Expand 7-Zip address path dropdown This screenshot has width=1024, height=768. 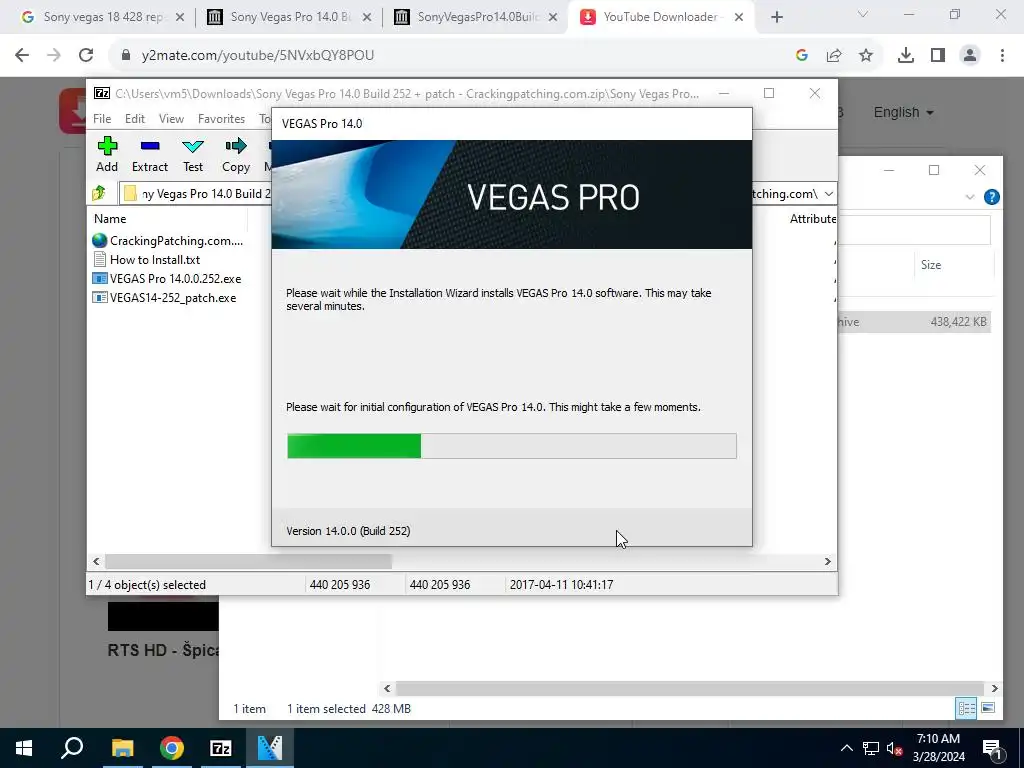(828, 194)
